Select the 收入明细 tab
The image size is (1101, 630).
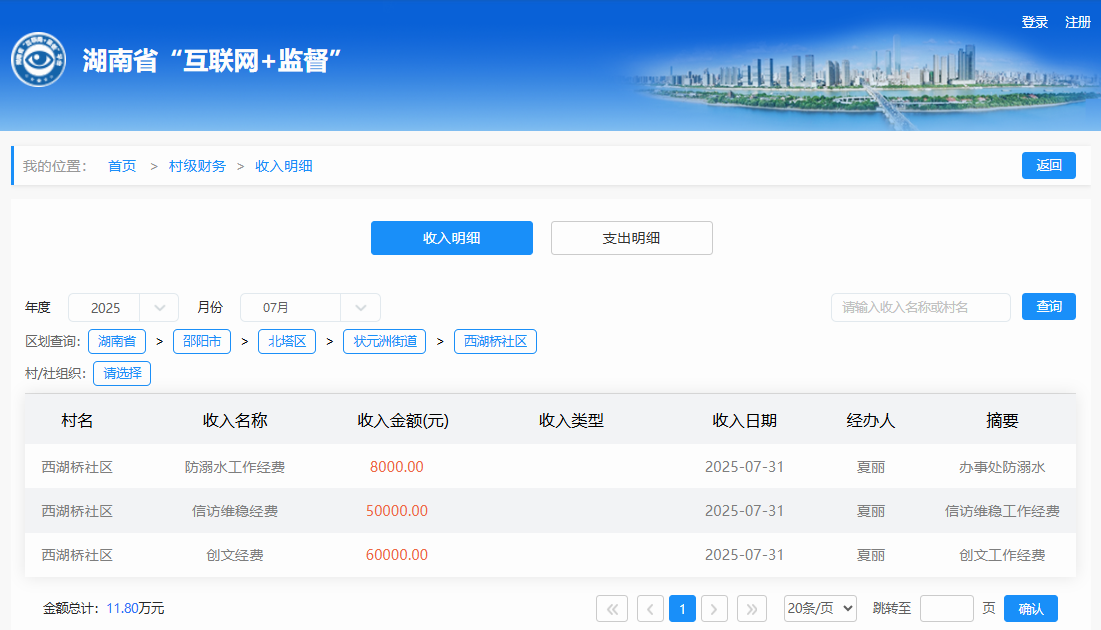coord(451,238)
